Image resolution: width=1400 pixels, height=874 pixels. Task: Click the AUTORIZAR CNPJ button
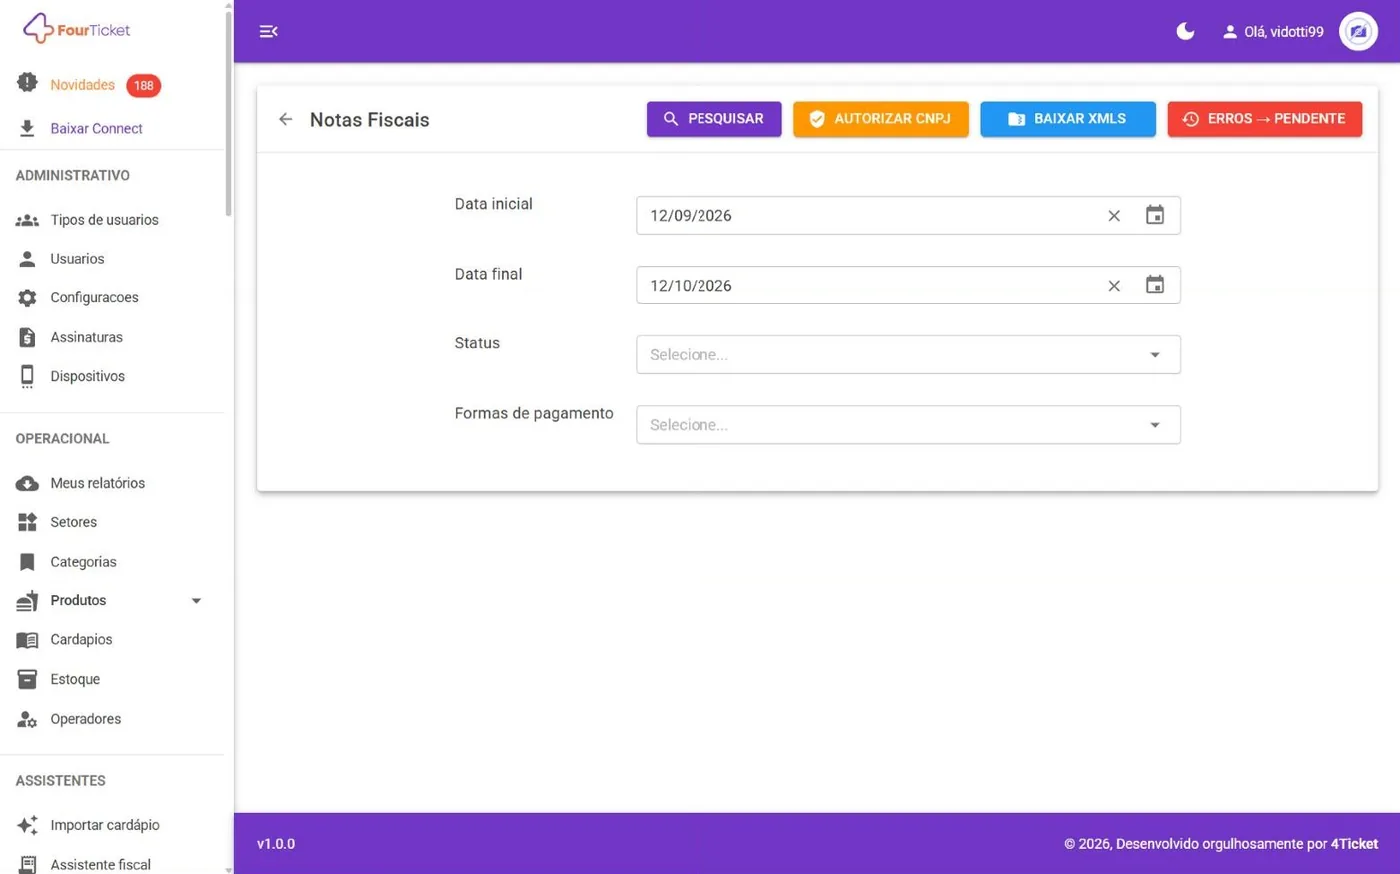881,119
